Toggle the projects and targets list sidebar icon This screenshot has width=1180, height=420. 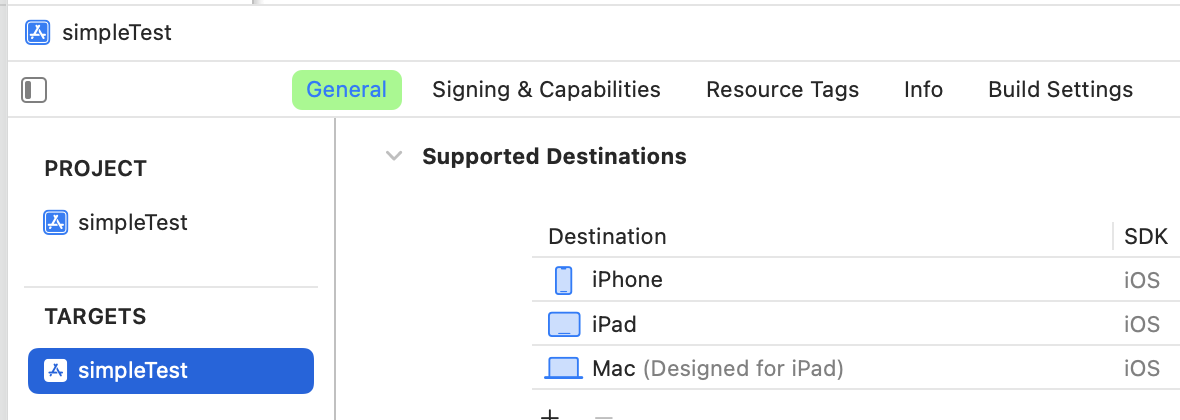(34, 90)
